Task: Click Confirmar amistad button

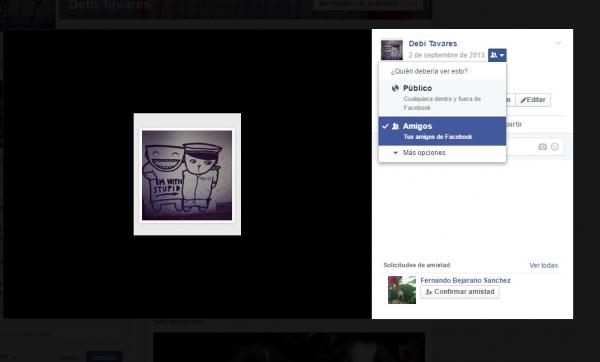Action: point(460,292)
